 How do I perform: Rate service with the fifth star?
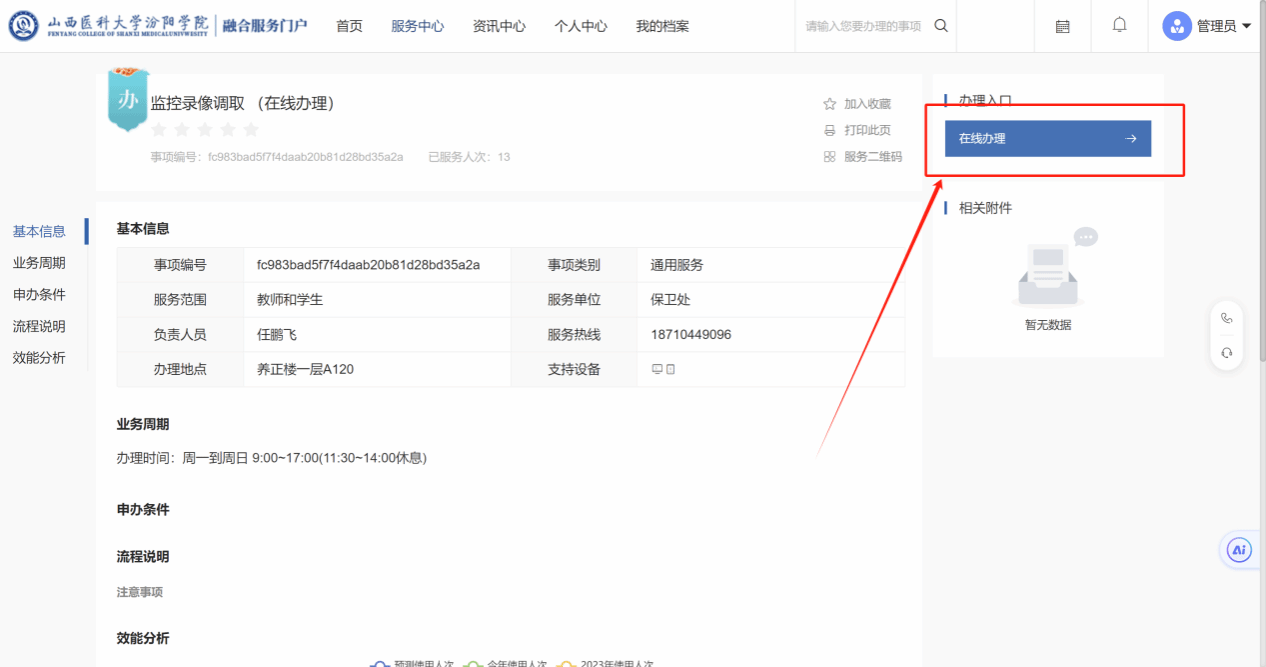tap(251, 130)
